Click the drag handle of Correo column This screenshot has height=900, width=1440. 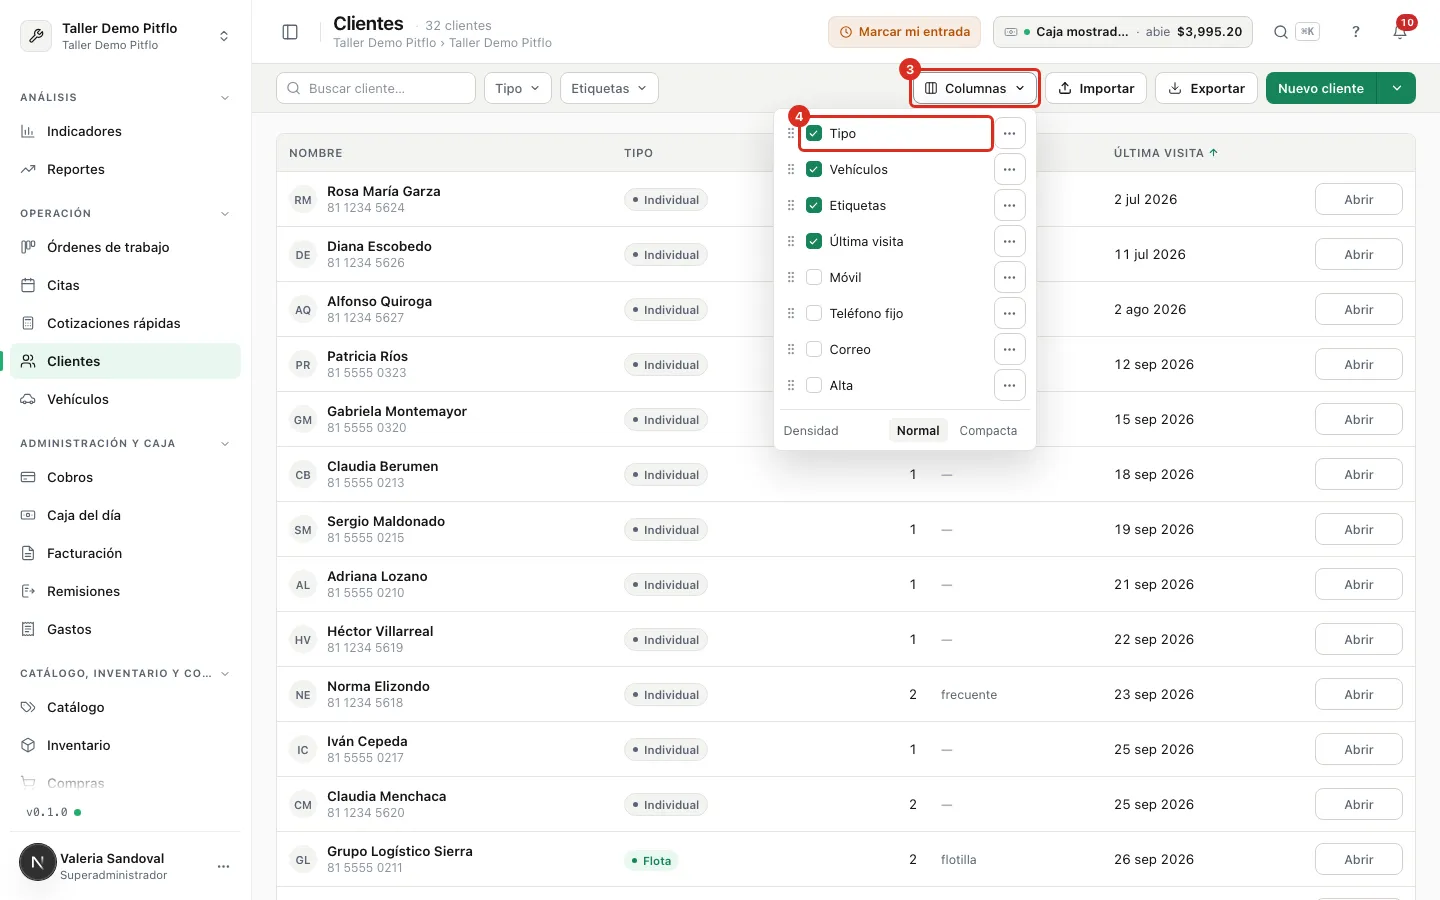[791, 349]
